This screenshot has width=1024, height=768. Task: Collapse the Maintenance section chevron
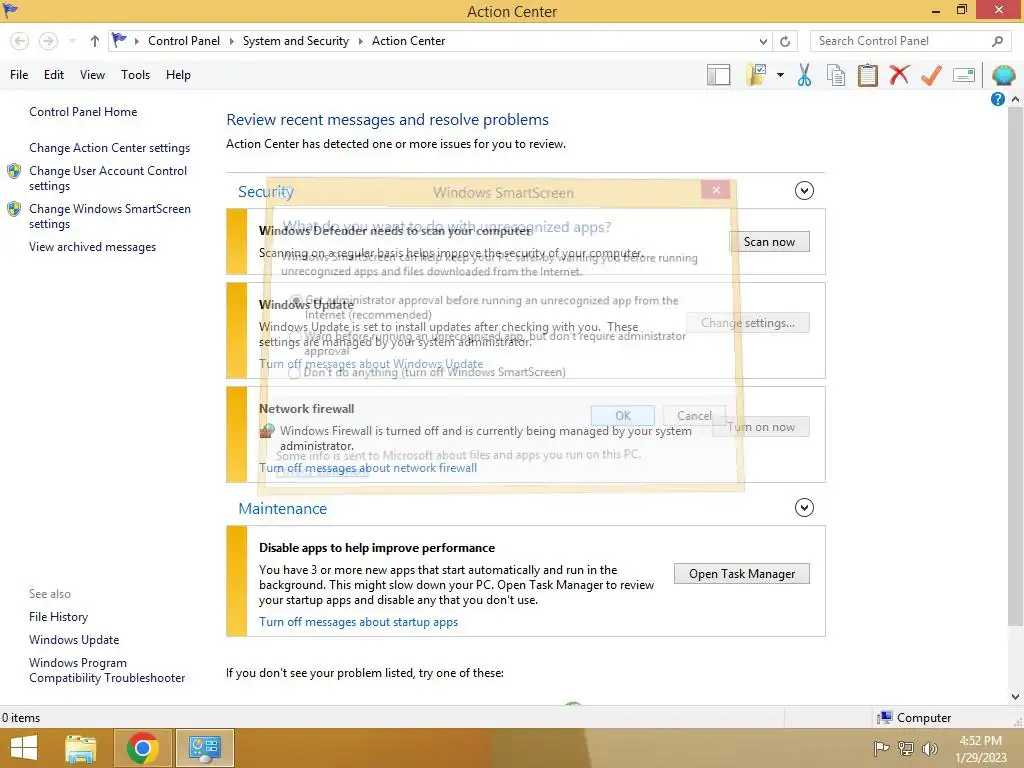click(x=804, y=507)
